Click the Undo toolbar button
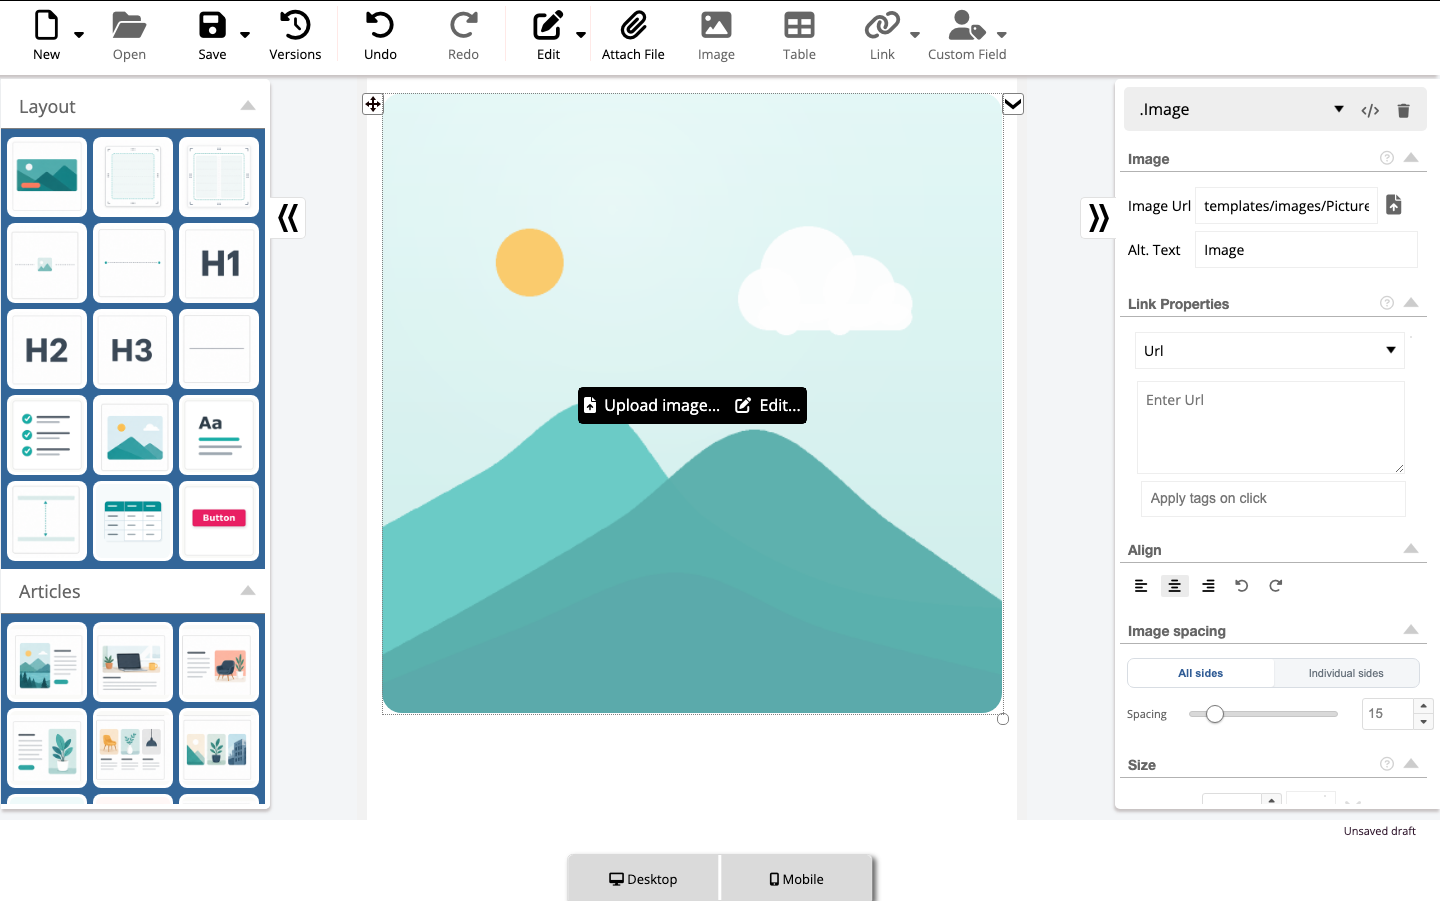Image resolution: width=1440 pixels, height=901 pixels. pyautogui.click(x=380, y=37)
